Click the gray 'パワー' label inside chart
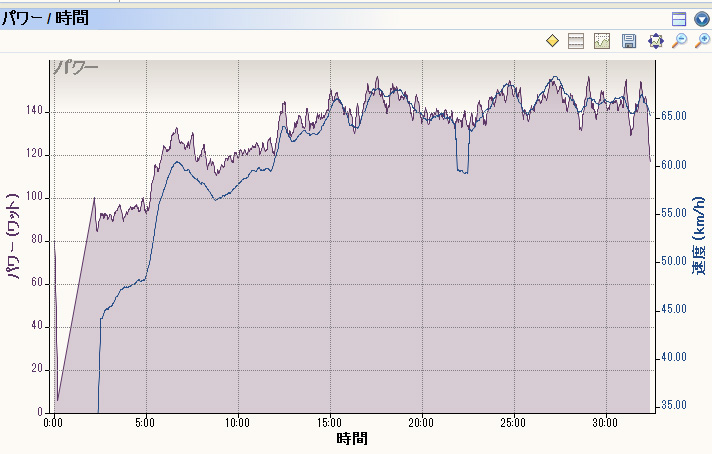This screenshot has width=712, height=454. [x=75, y=68]
